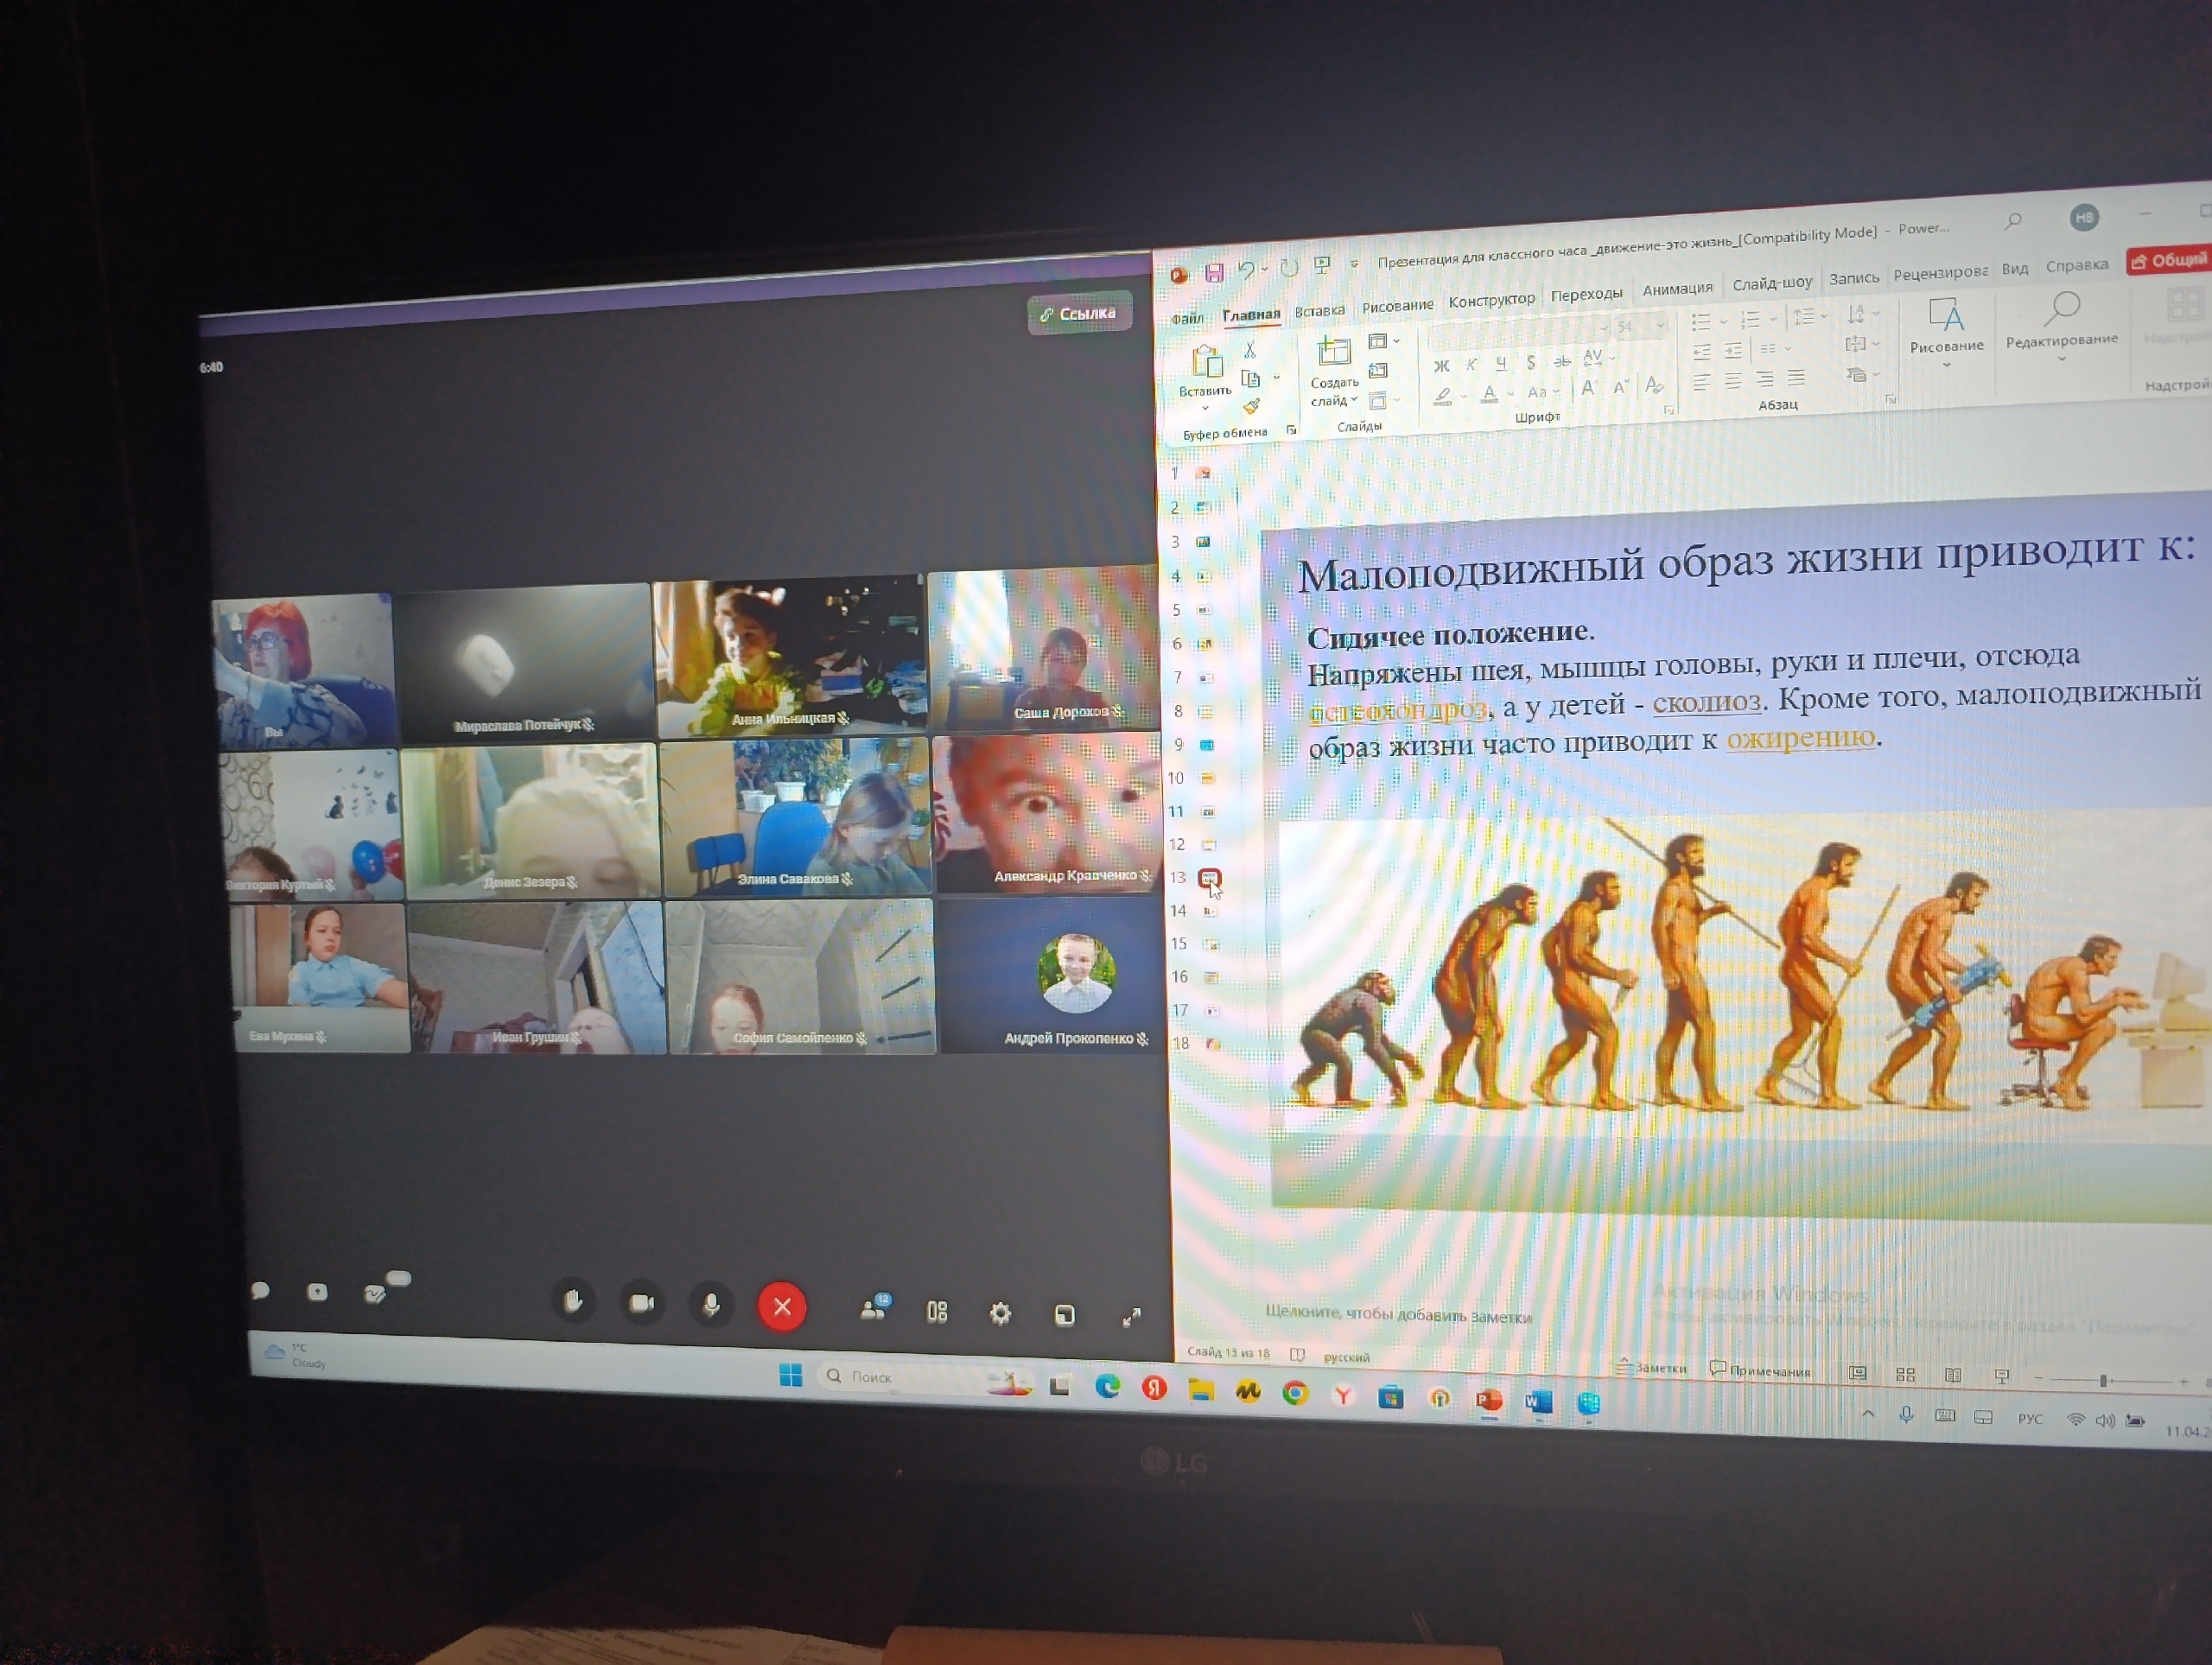Open the bullets list dropdown

(1724, 322)
